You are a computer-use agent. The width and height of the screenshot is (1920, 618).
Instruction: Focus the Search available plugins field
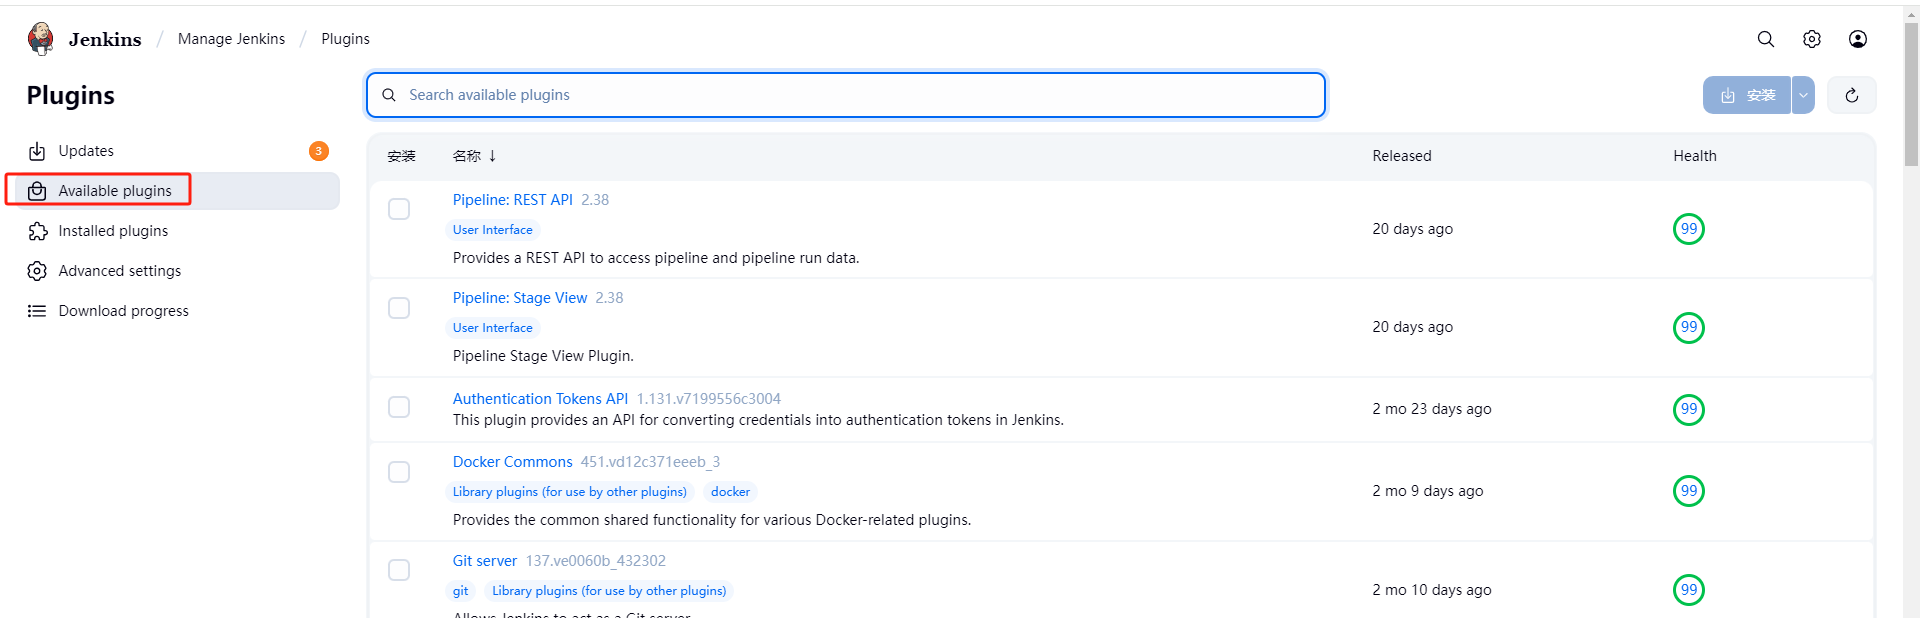[x=846, y=95]
